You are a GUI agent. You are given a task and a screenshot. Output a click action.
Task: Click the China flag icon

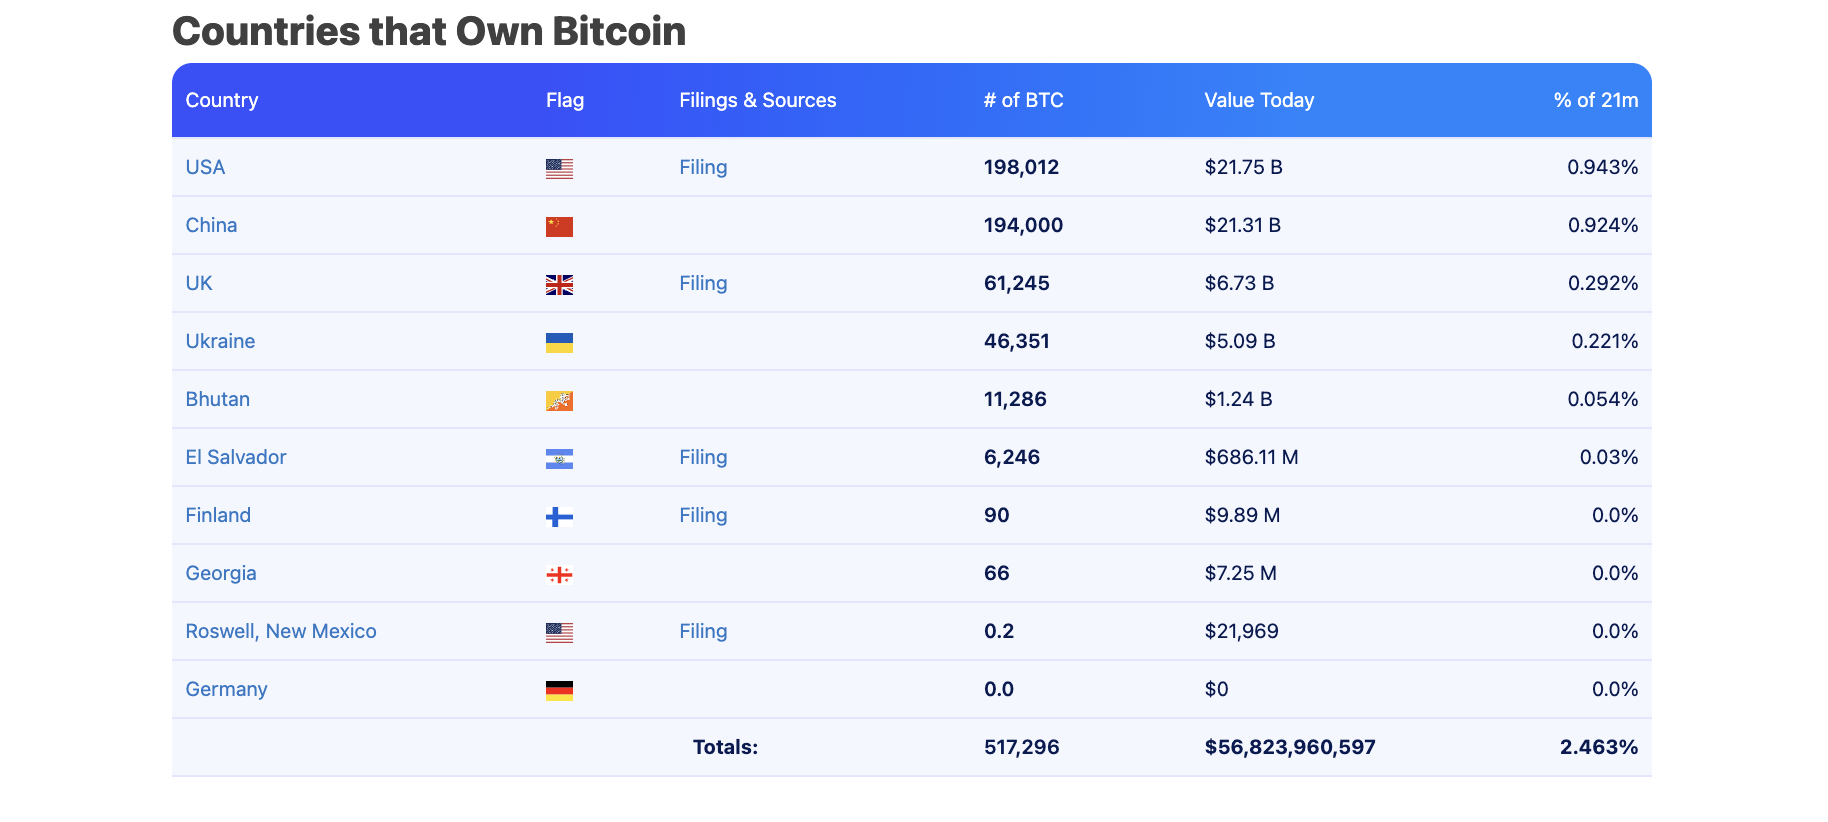click(559, 227)
